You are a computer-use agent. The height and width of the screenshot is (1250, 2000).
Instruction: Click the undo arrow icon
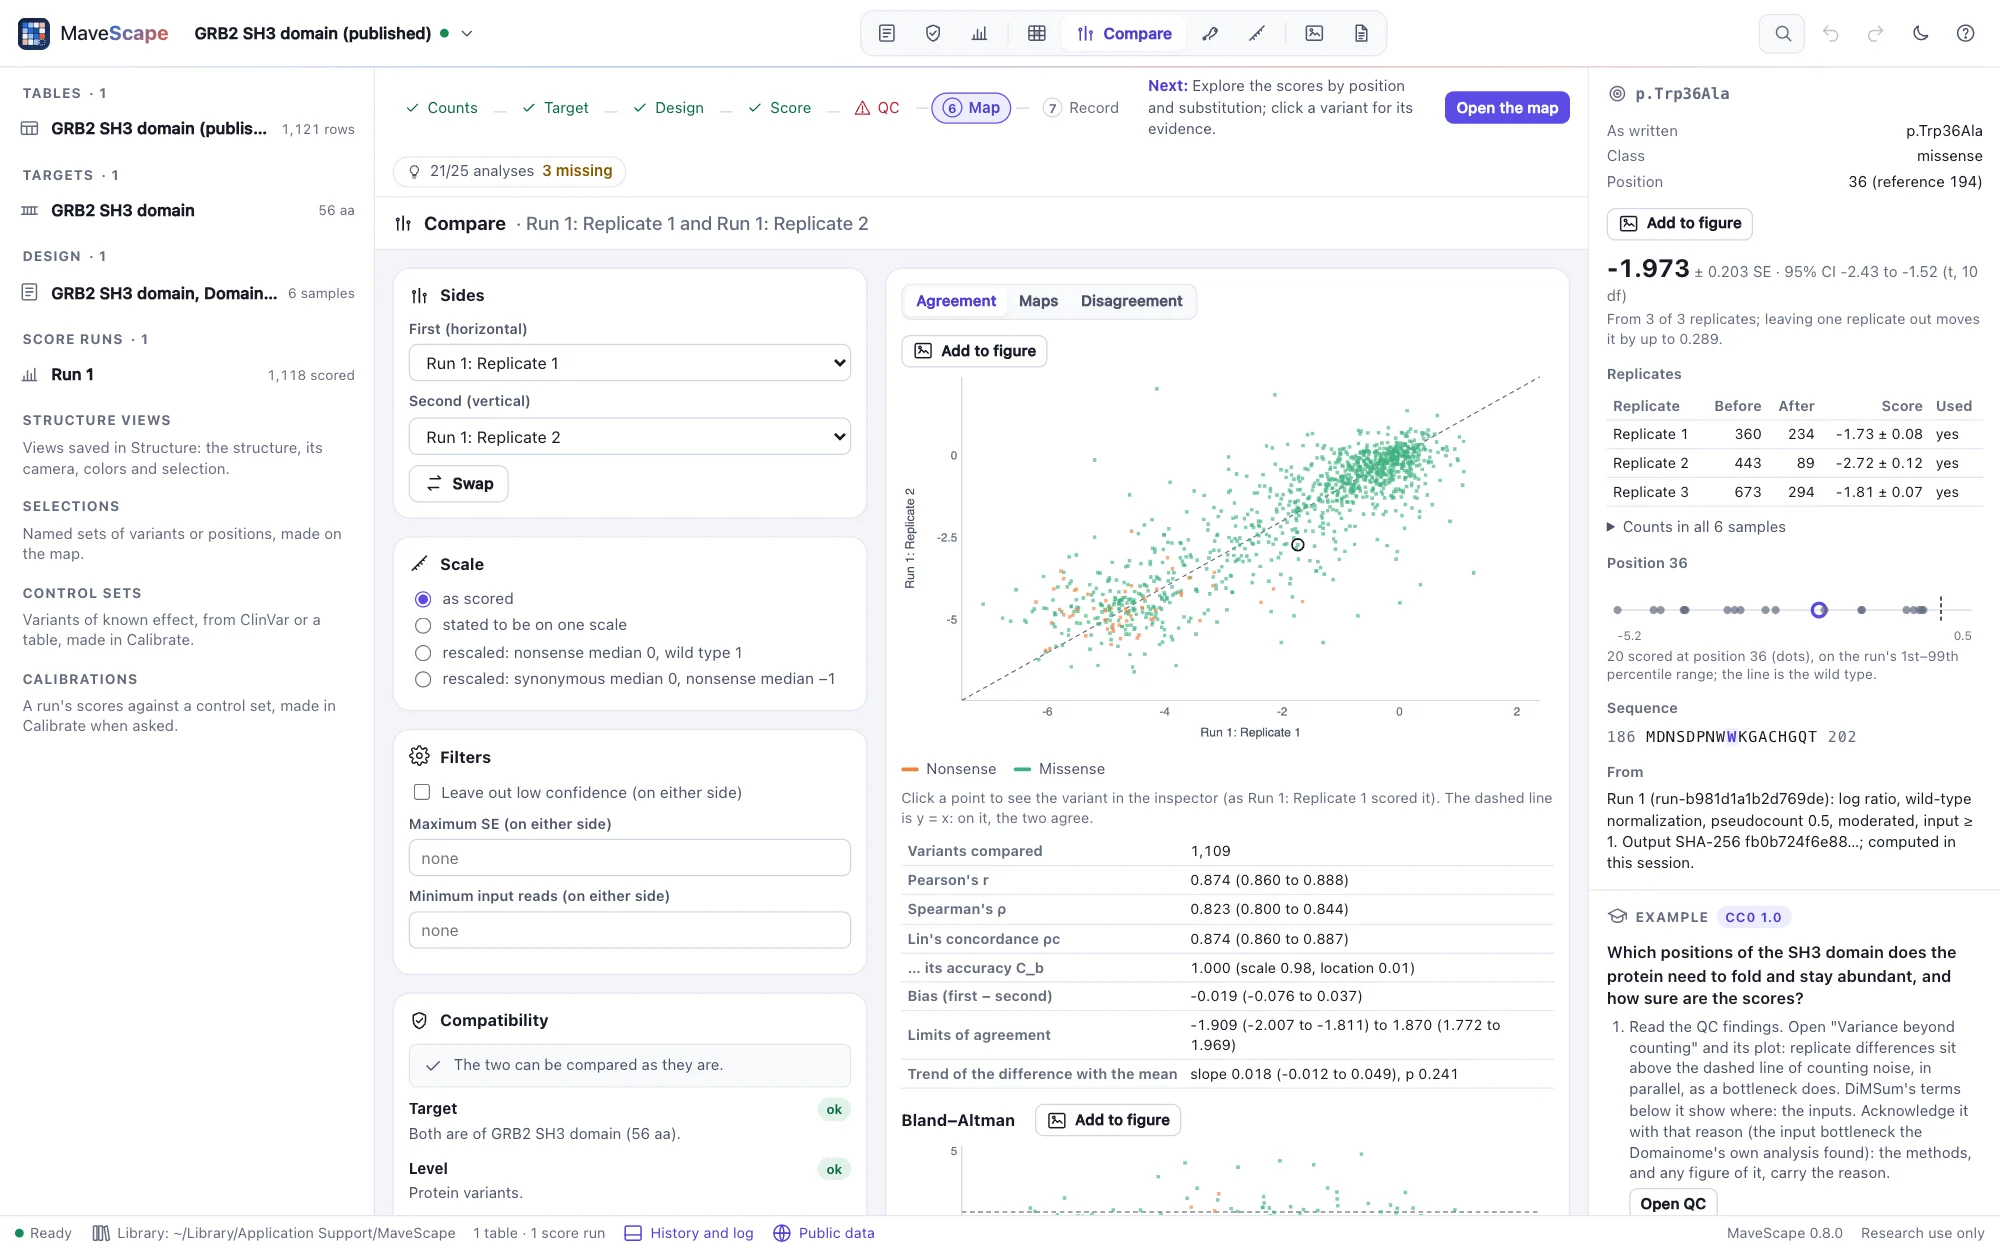(x=1831, y=33)
